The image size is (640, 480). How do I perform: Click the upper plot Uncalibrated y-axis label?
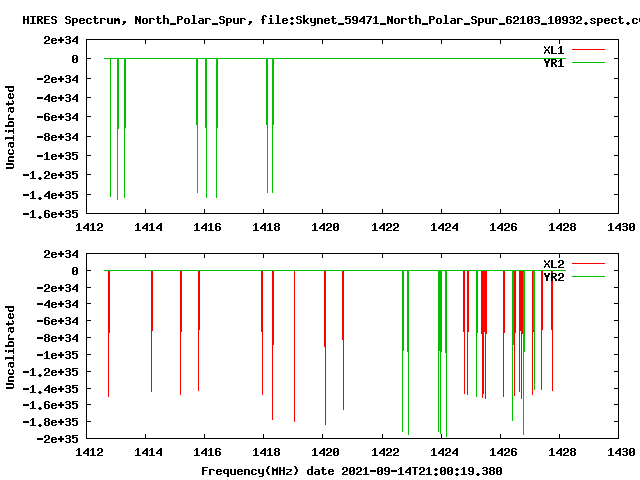pos(10,127)
